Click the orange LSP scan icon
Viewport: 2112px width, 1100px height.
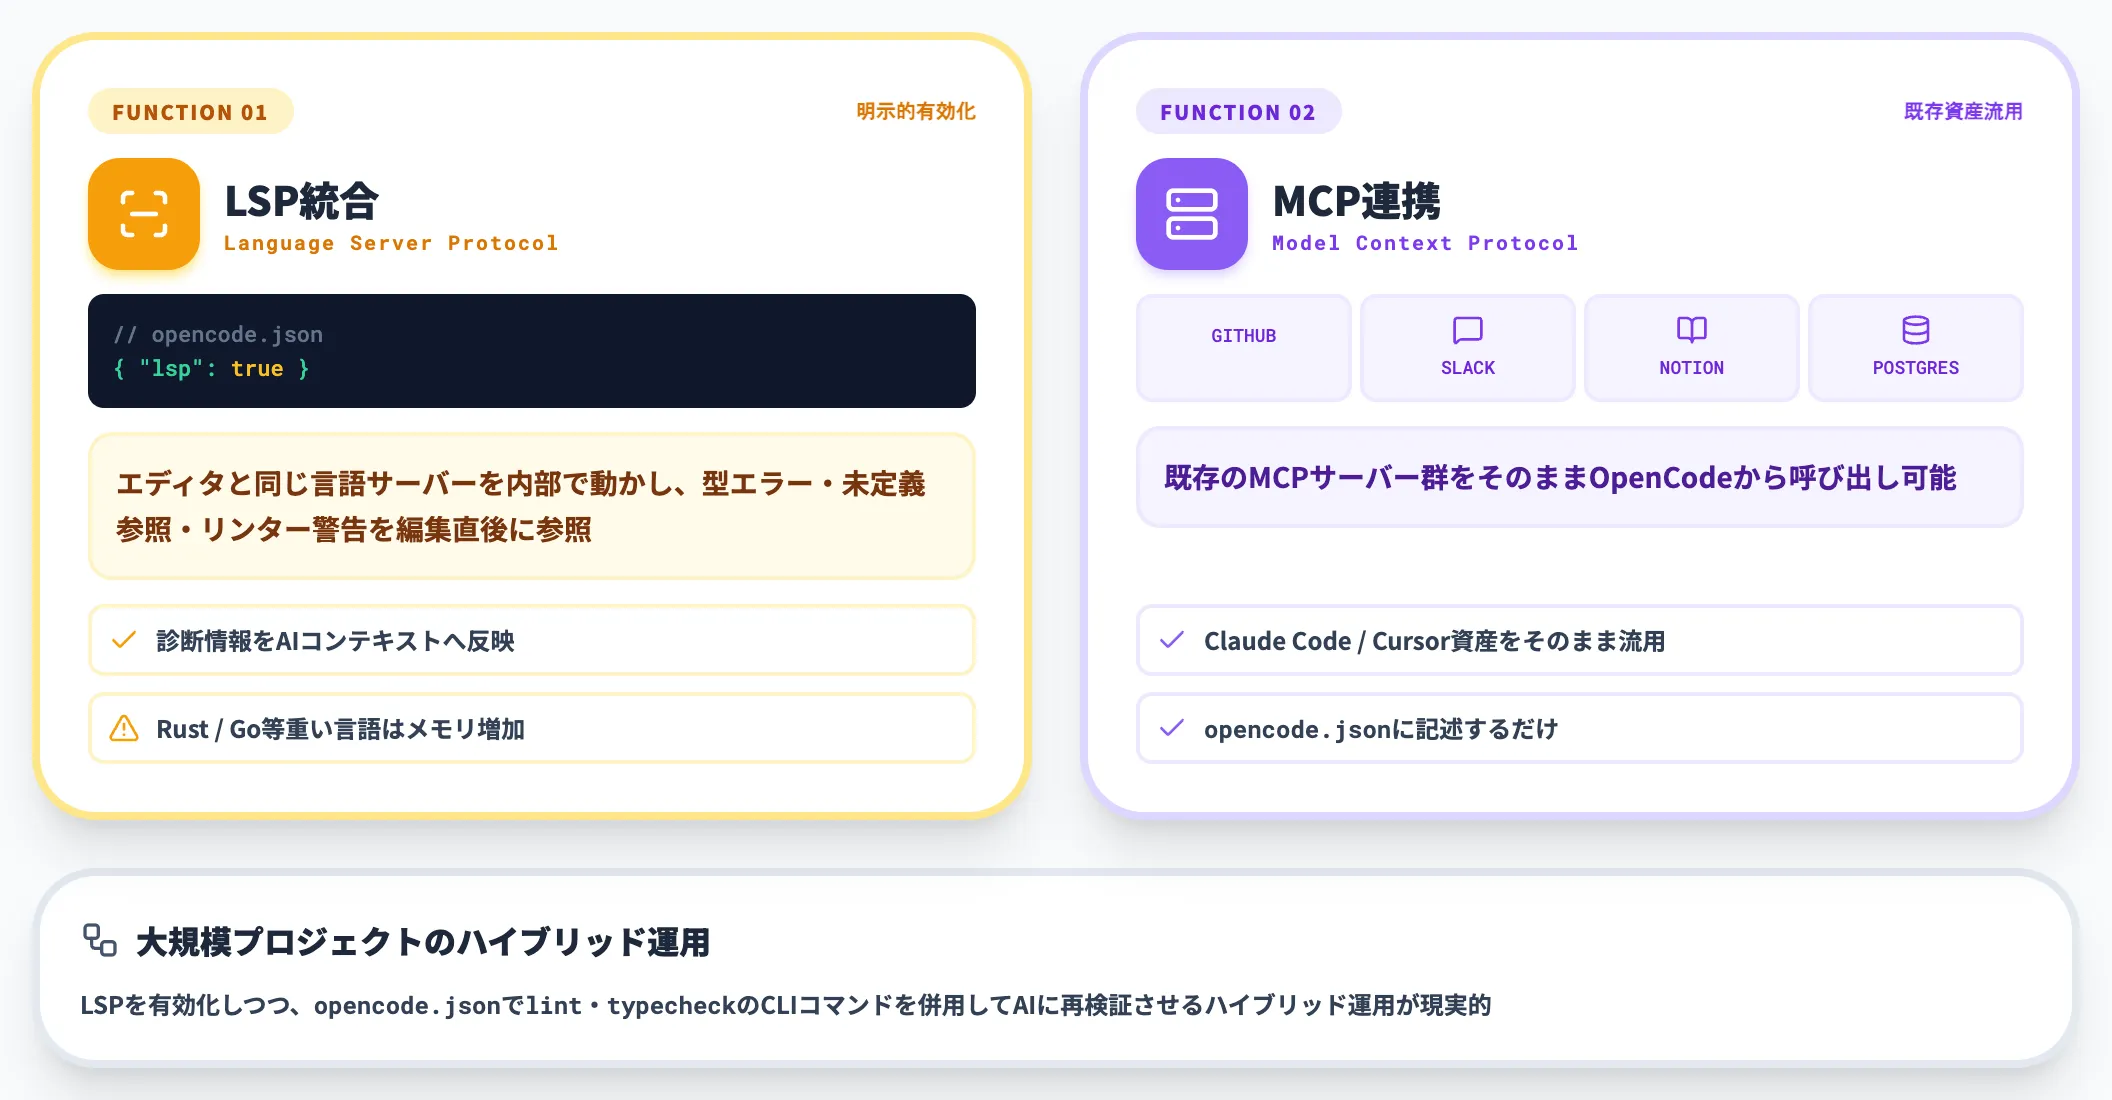click(x=144, y=214)
